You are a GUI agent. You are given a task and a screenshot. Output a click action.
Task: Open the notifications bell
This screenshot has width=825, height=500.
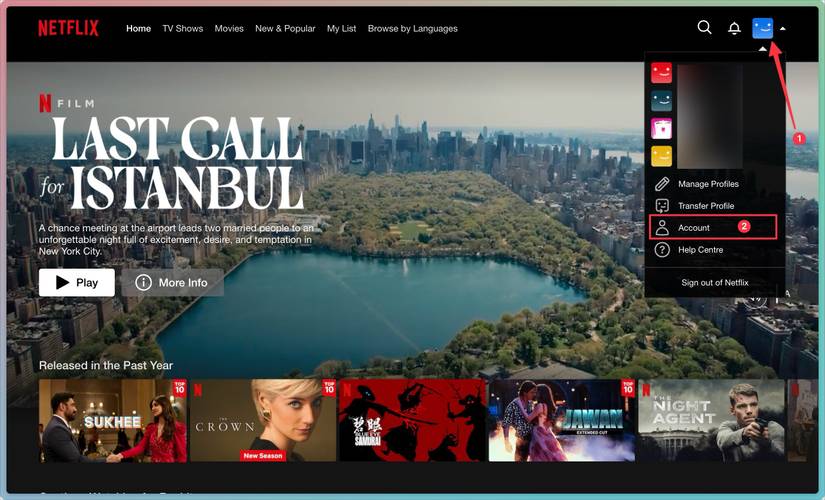point(734,29)
